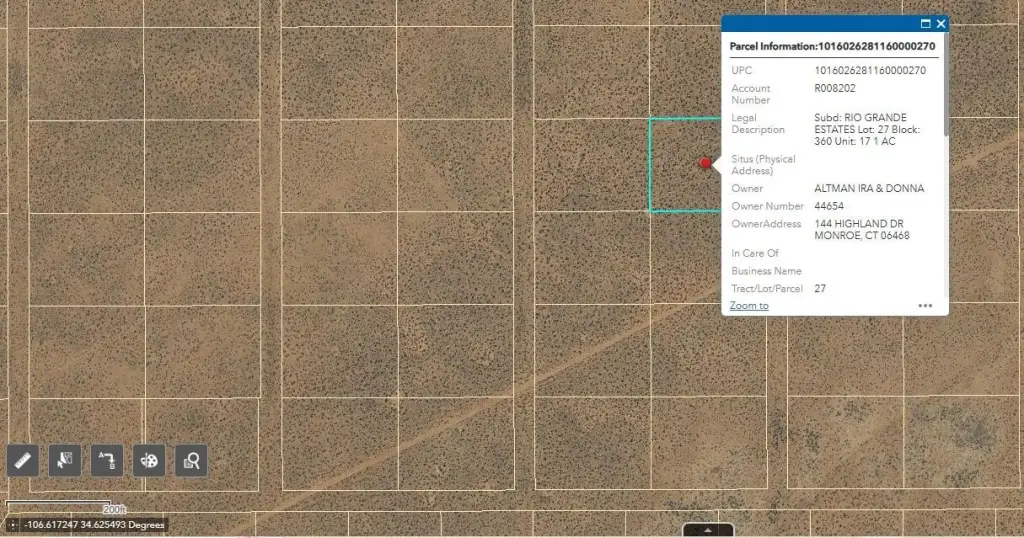This screenshot has width=1024, height=538.
Task: Open the Measure ruler tool
Action: [23, 460]
